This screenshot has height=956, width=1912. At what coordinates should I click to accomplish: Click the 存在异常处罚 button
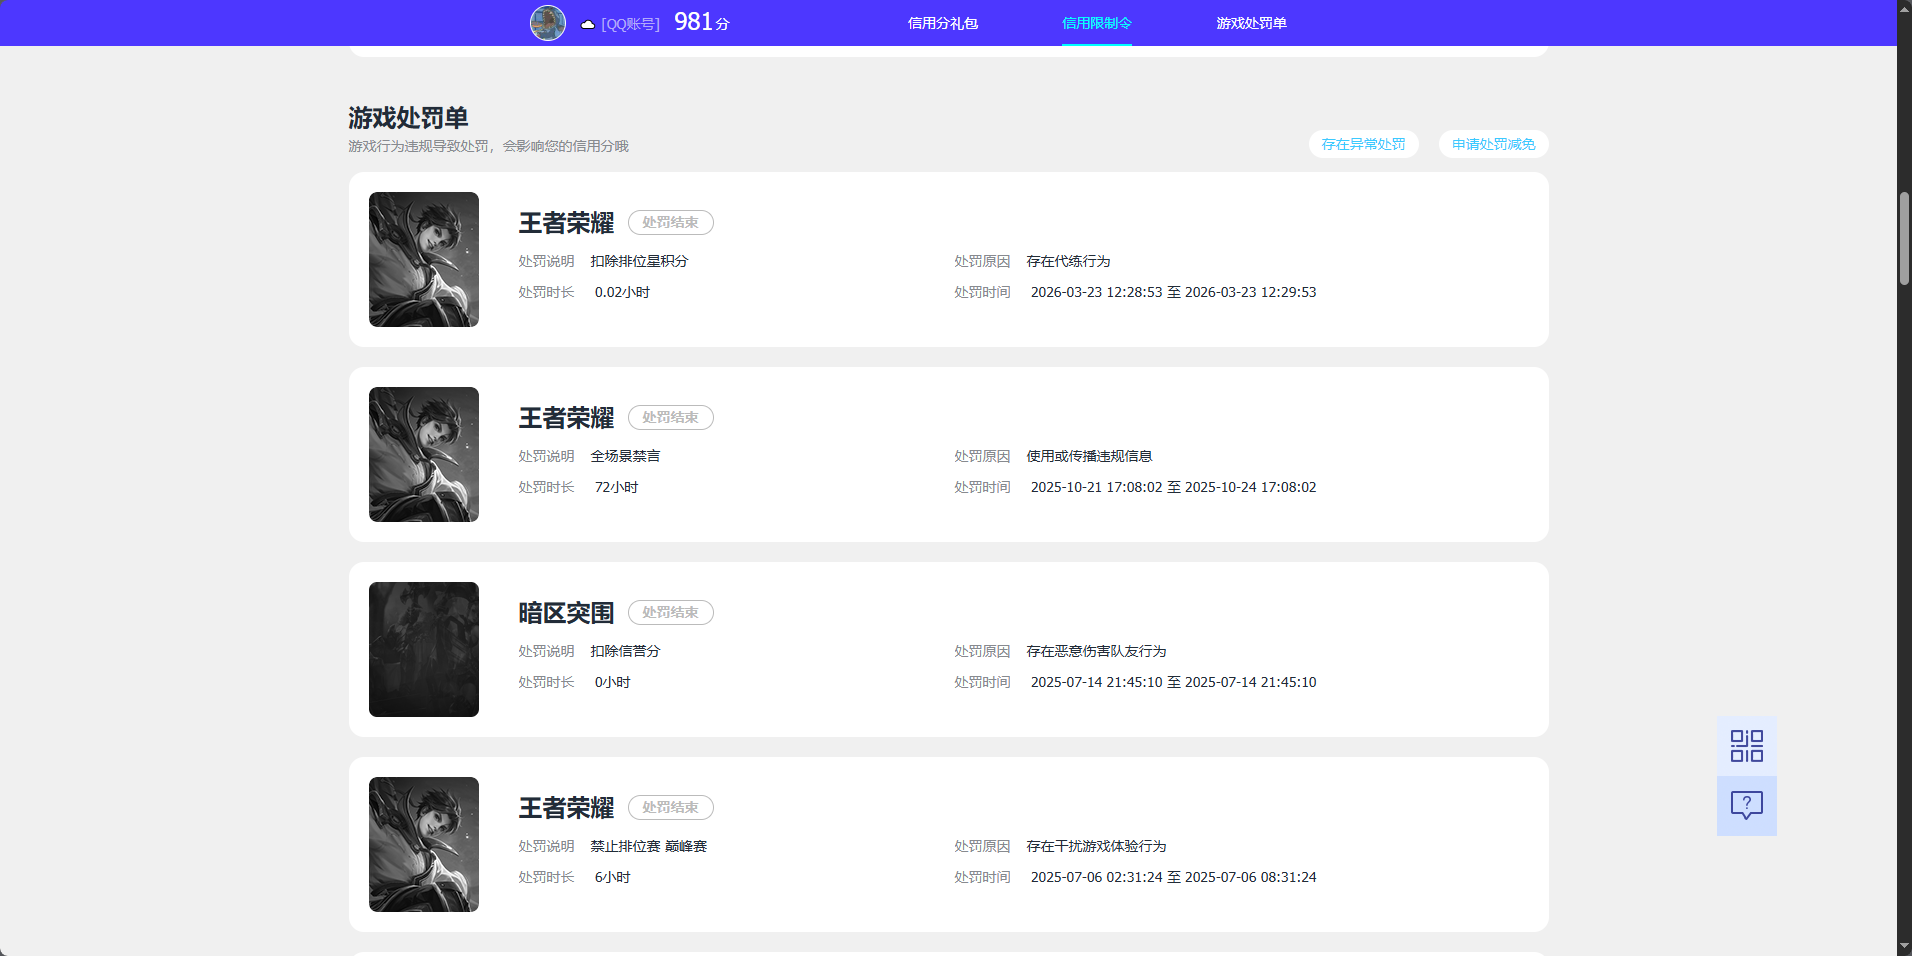point(1363,144)
